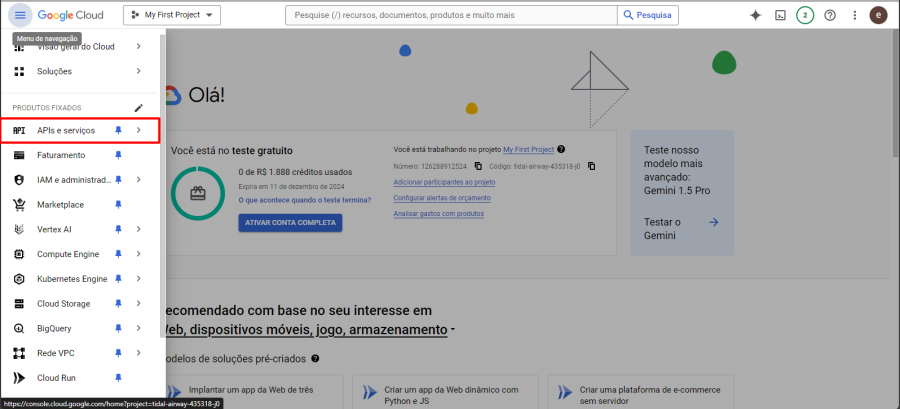Click the help icon beside My First Project link

[x=561, y=149]
